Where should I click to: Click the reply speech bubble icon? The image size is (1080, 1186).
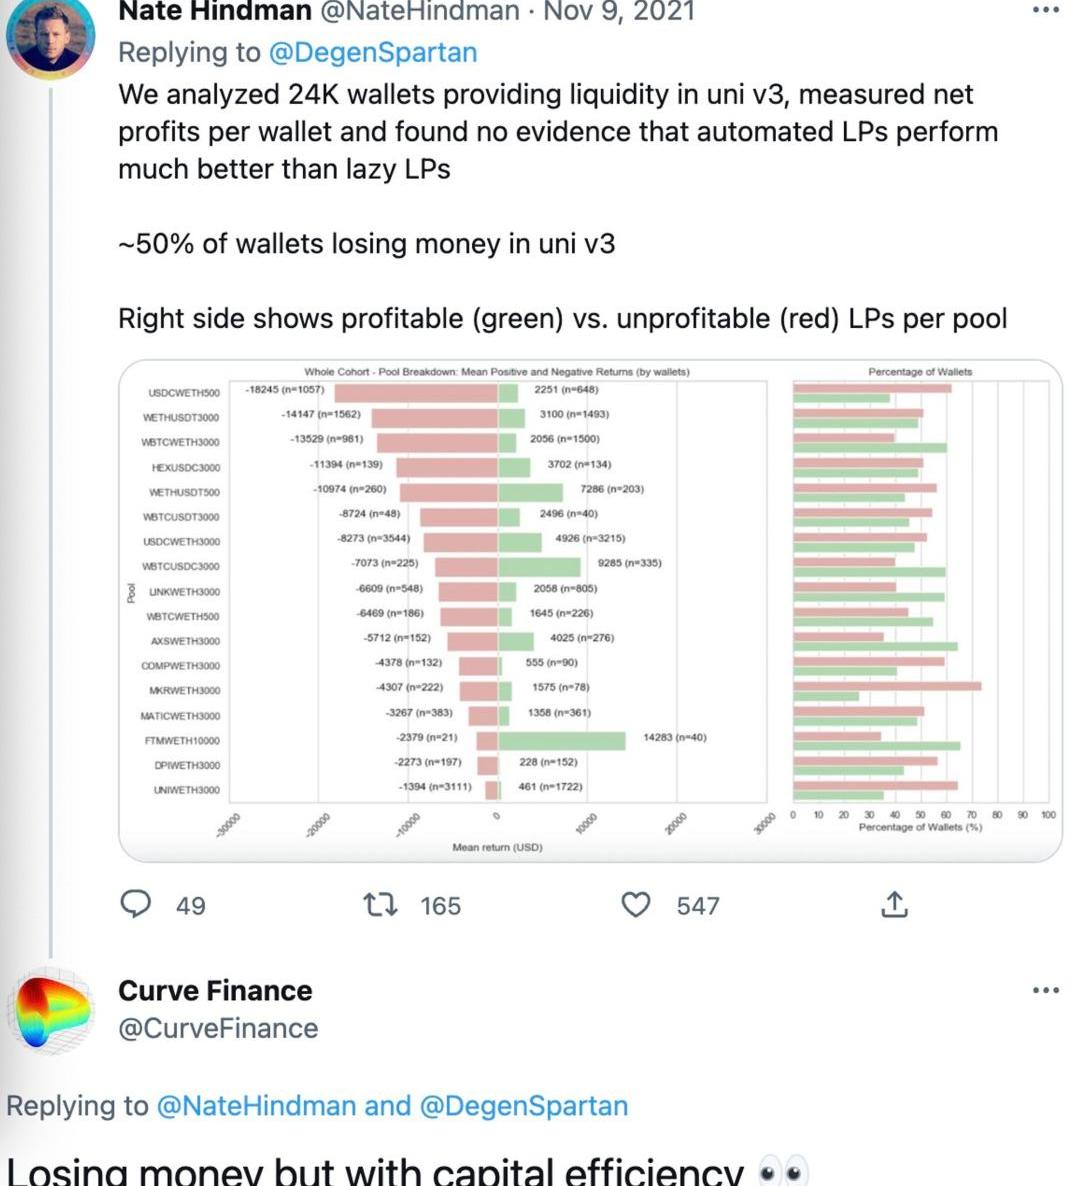(x=135, y=904)
